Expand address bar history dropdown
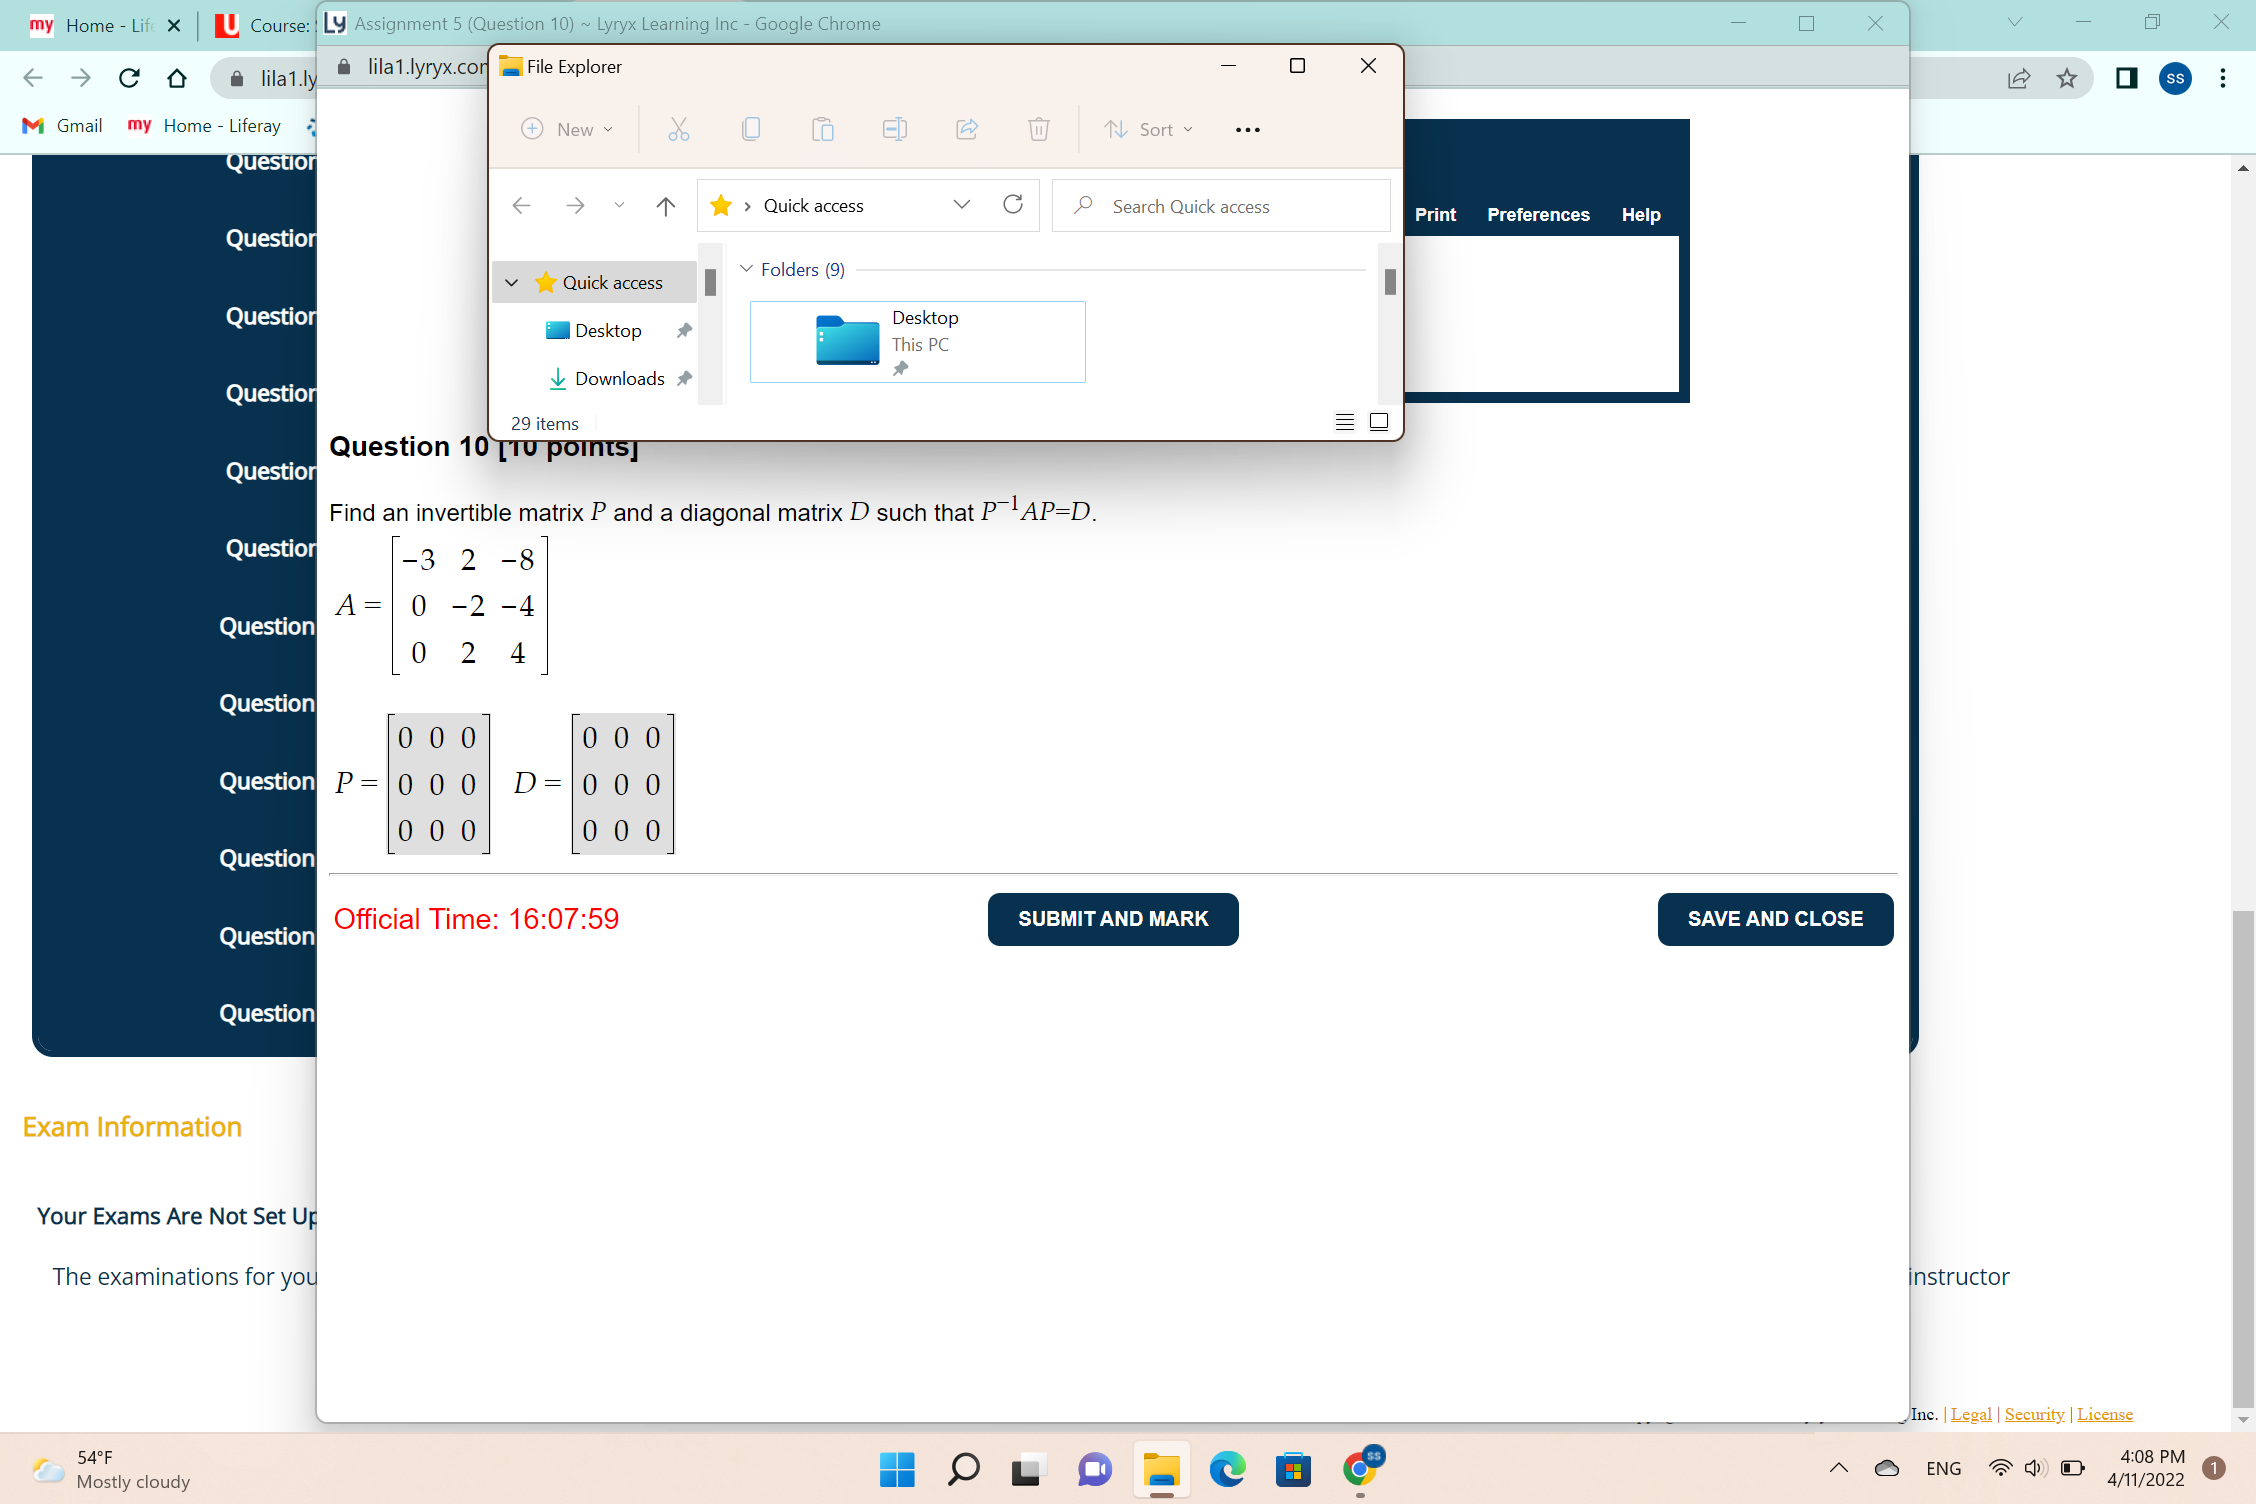Viewport: 2256px width, 1504px height. (962, 205)
